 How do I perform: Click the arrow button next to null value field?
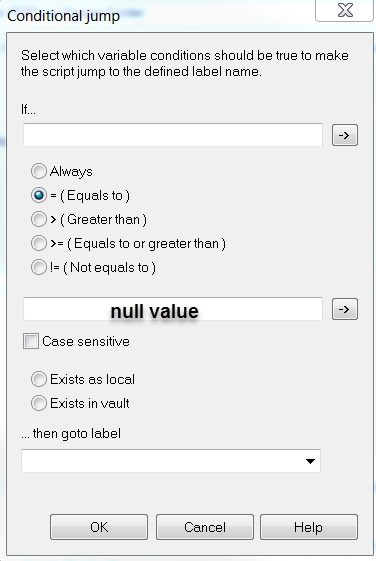345,309
